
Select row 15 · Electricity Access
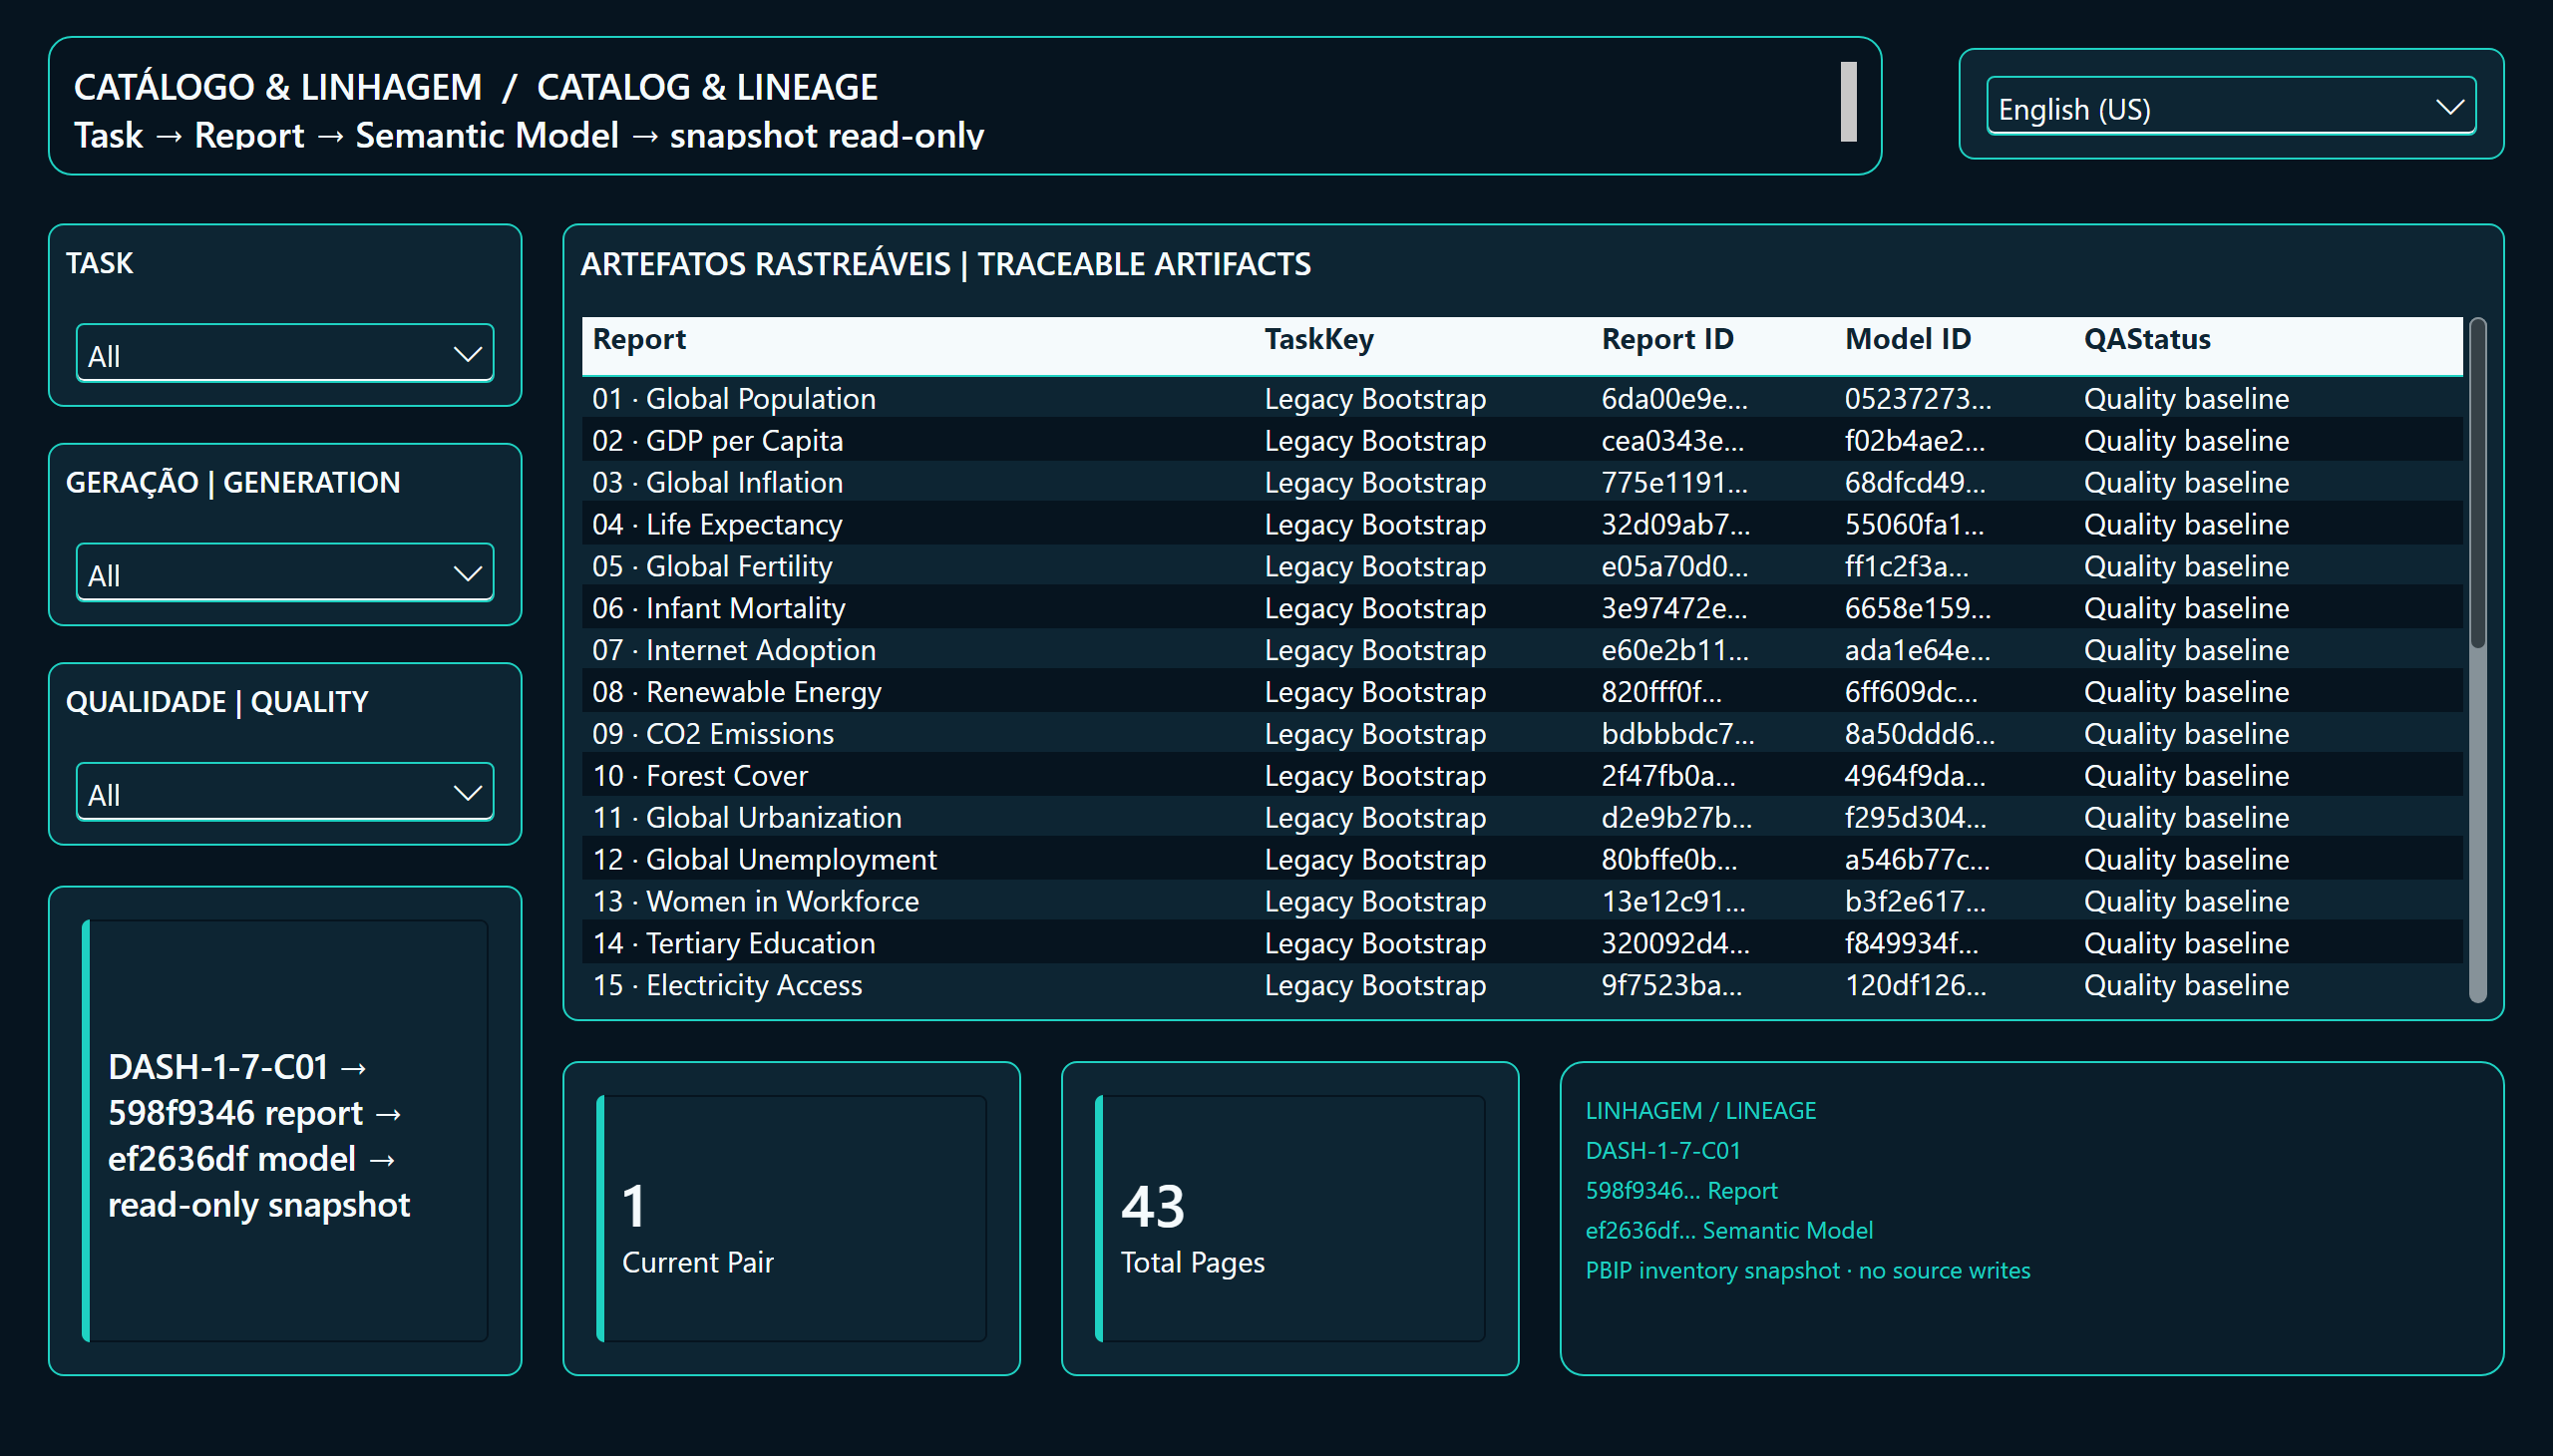1522,986
